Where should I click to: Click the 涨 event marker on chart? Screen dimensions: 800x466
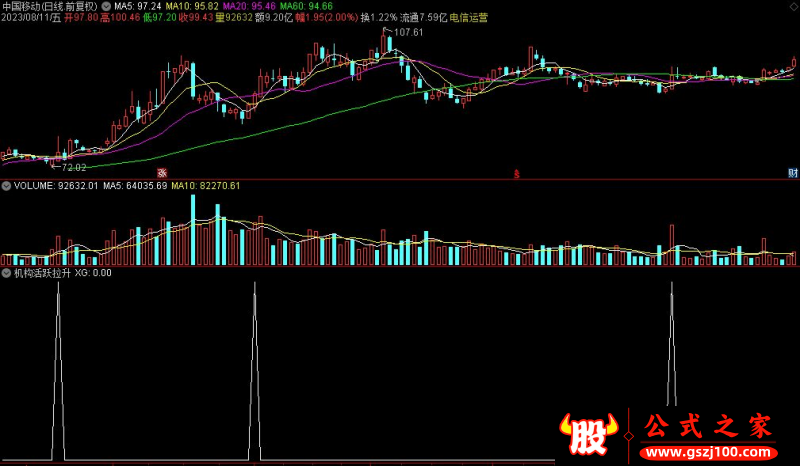click(162, 174)
